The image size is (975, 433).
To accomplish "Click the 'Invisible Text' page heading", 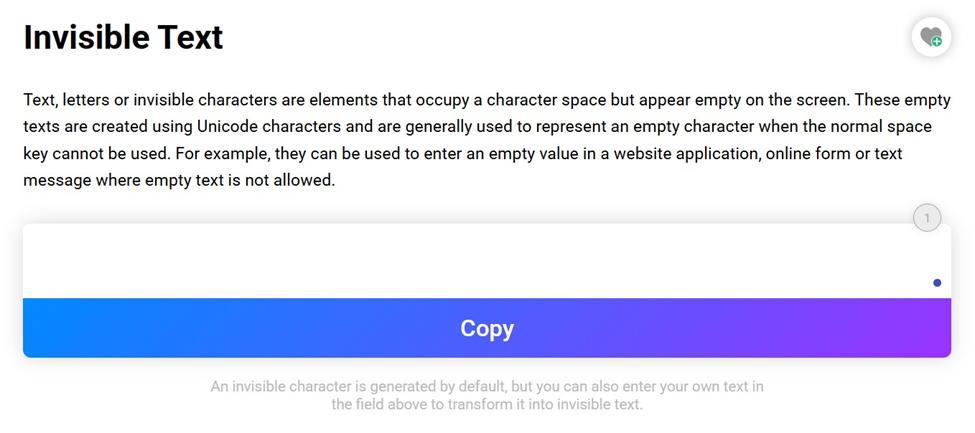I will (x=123, y=37).
